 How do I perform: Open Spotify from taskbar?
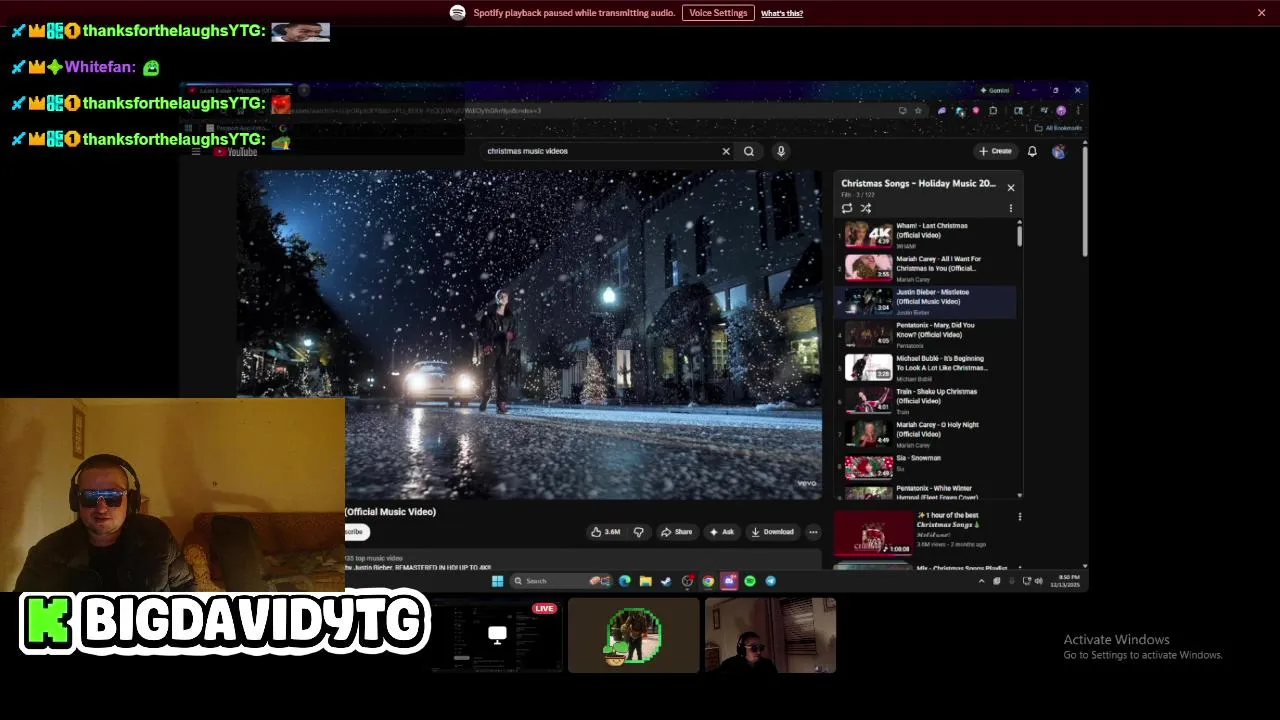pos(750,581)
